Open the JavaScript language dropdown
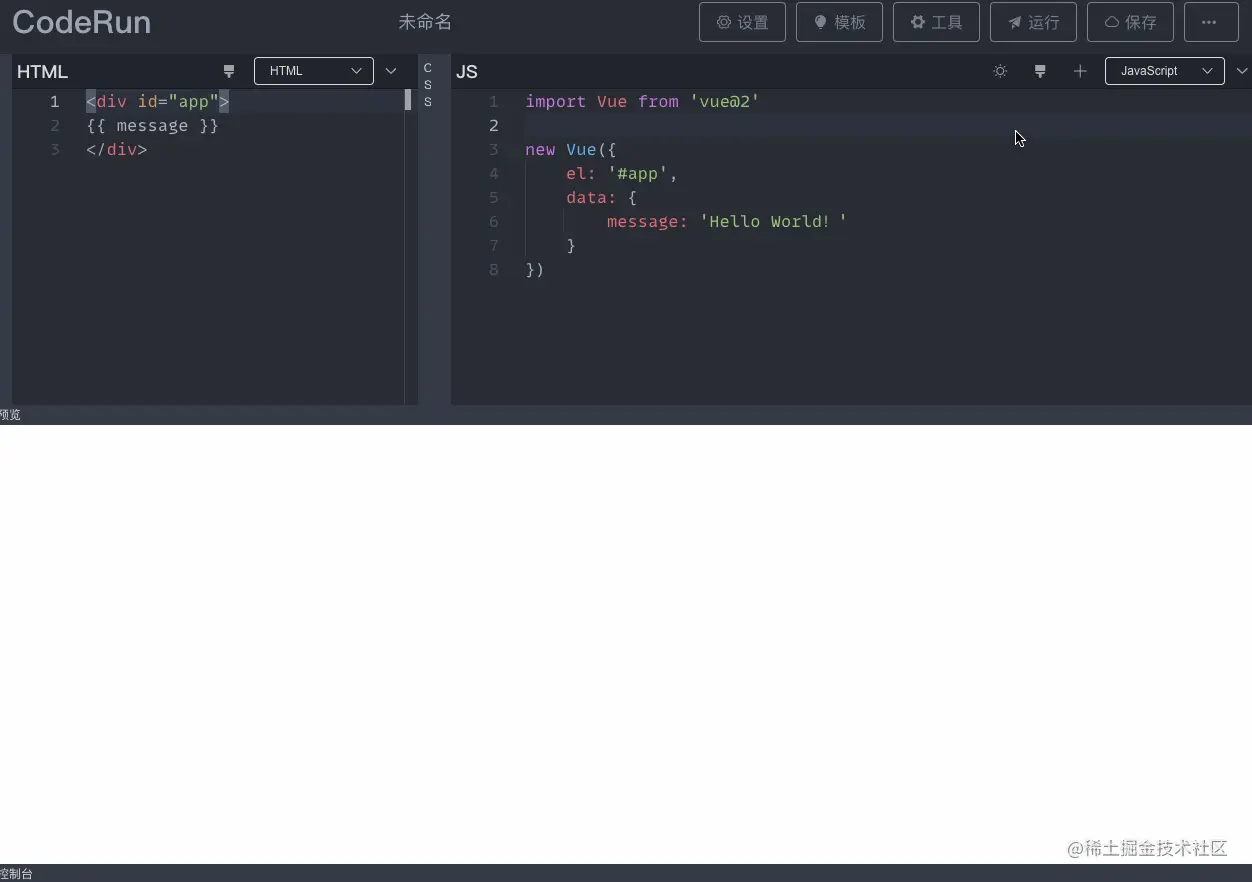This screenshot has width=1252, height=882. [x=1165, y=71]
